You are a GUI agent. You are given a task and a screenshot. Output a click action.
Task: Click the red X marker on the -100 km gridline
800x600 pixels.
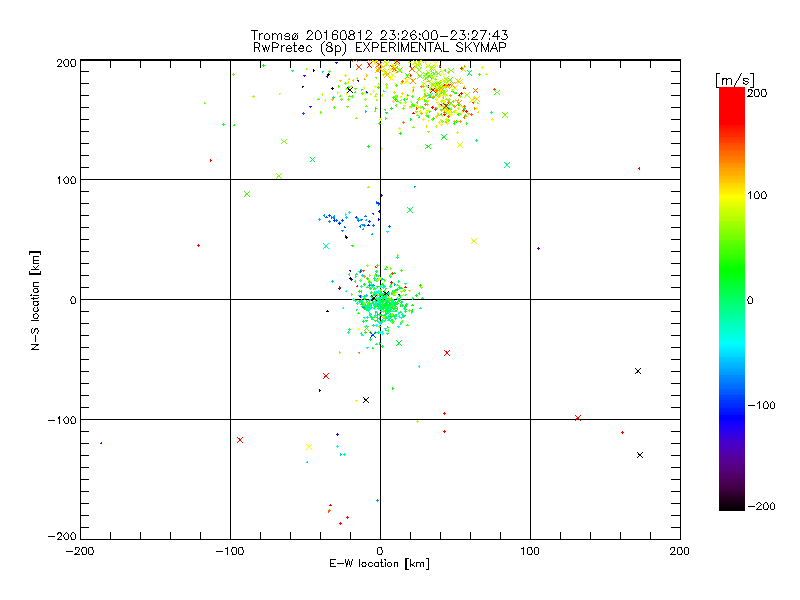578,418
